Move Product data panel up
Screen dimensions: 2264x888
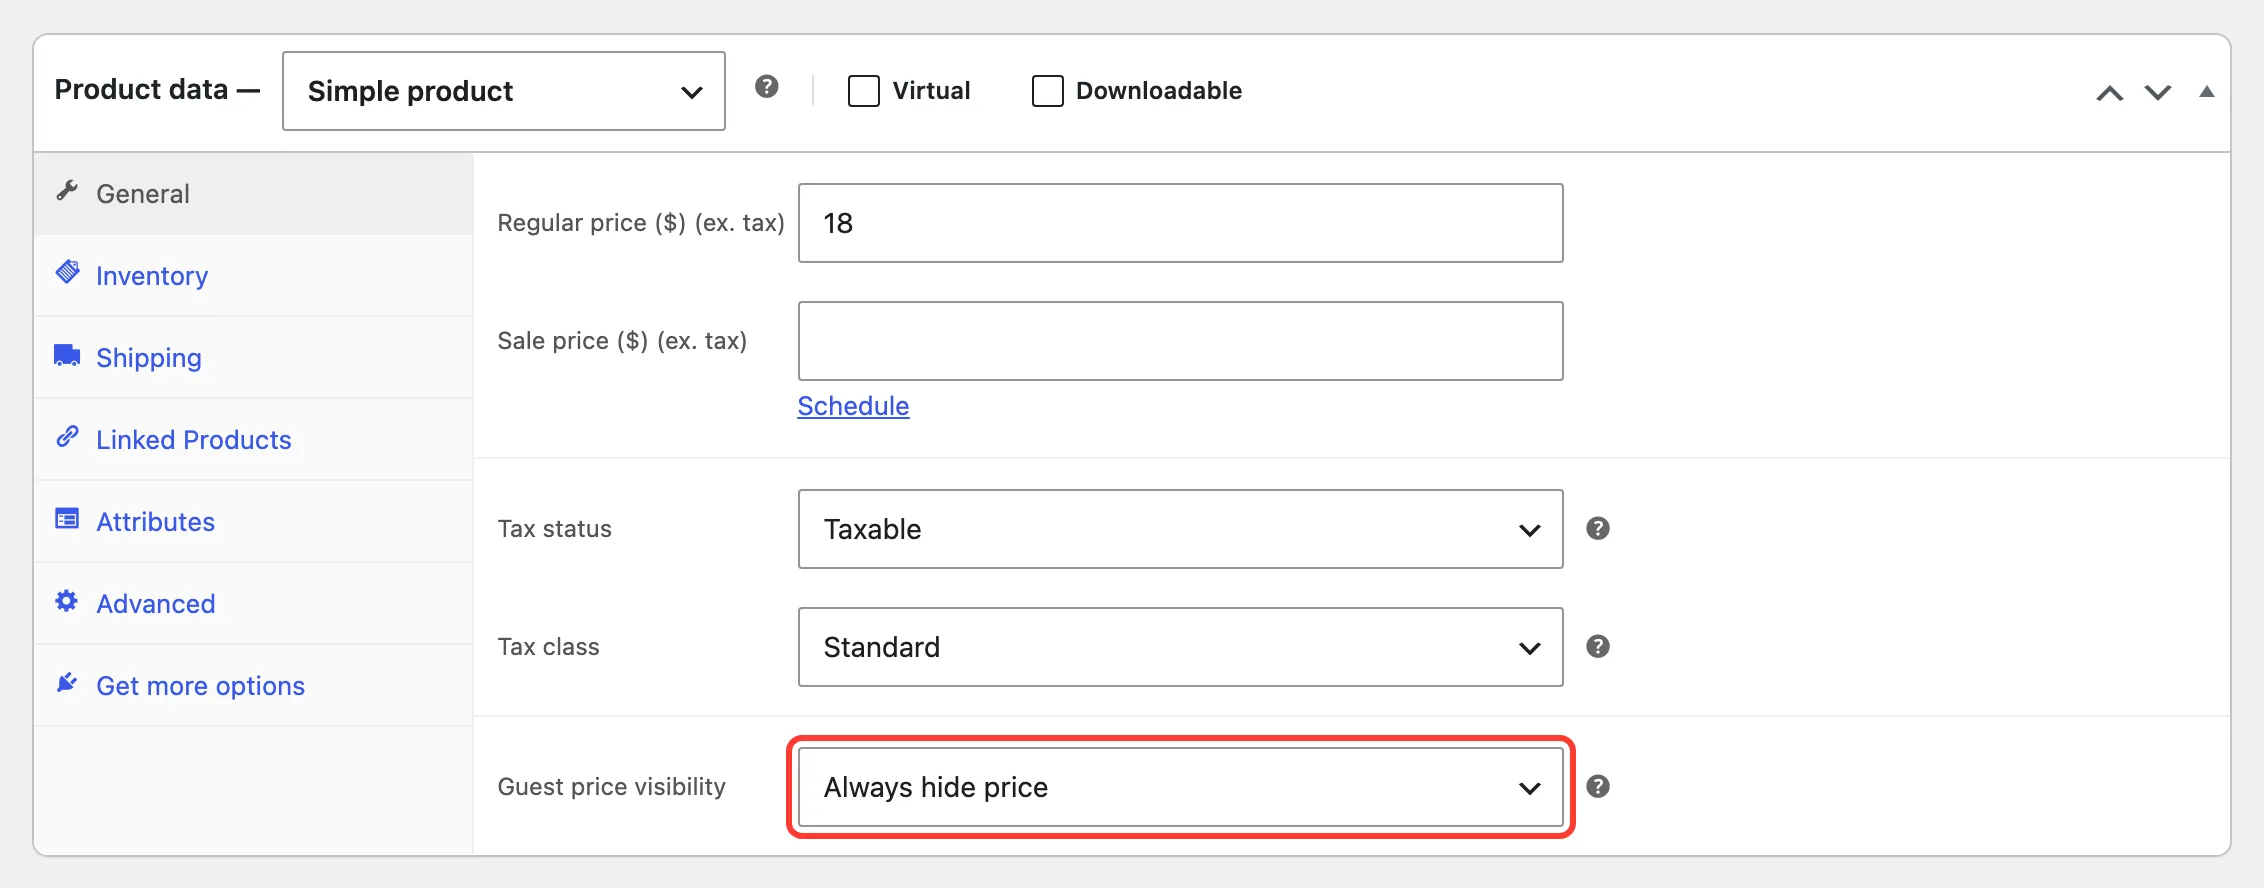[x=2110, y=93]
